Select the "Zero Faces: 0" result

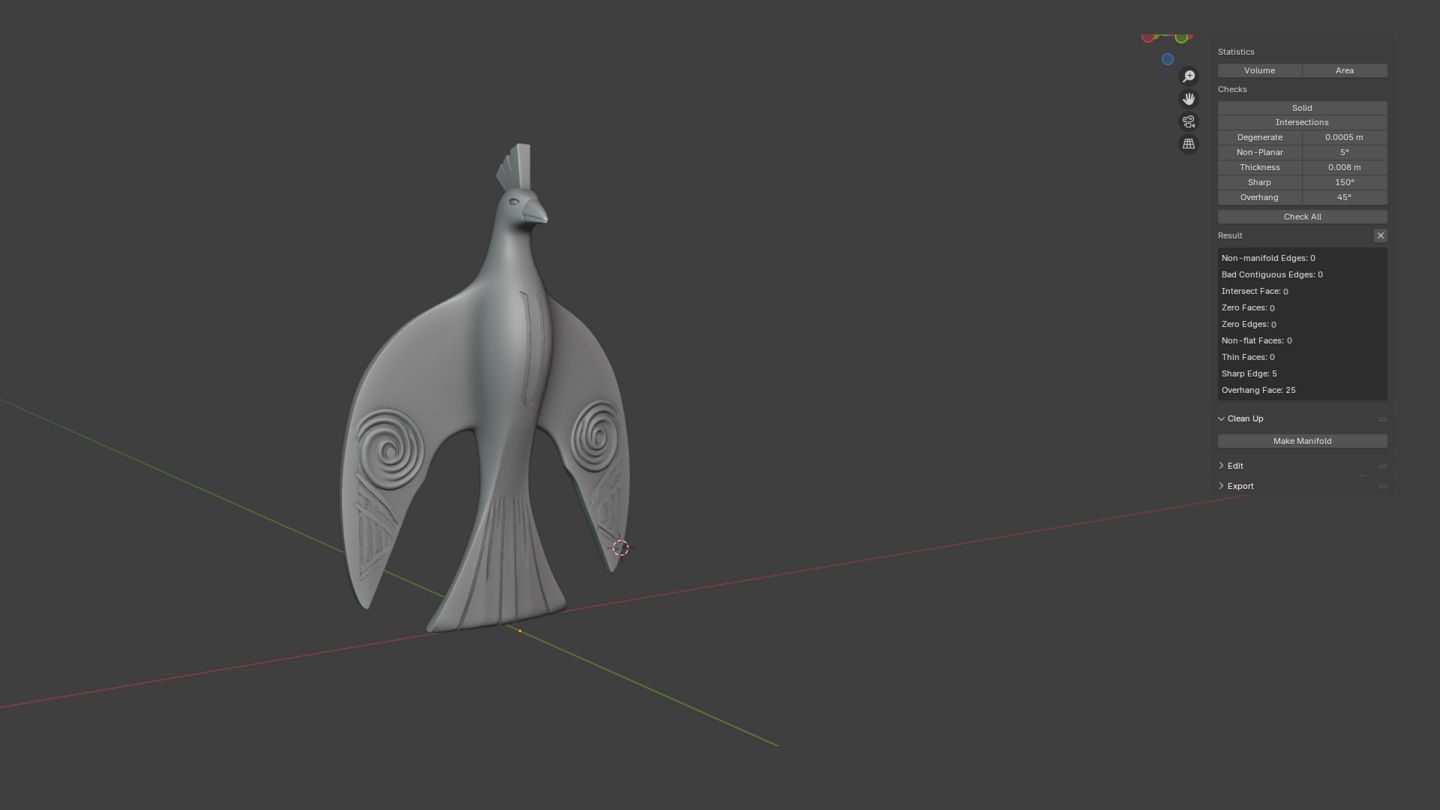coord(1248,308)
